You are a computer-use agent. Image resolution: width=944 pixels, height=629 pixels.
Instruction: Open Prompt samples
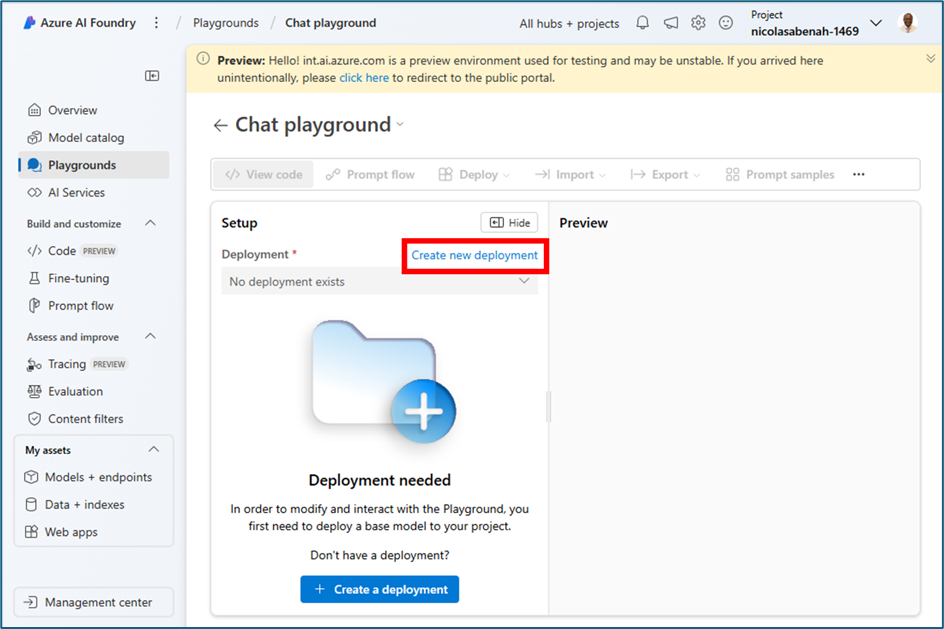tap(780, 175)
